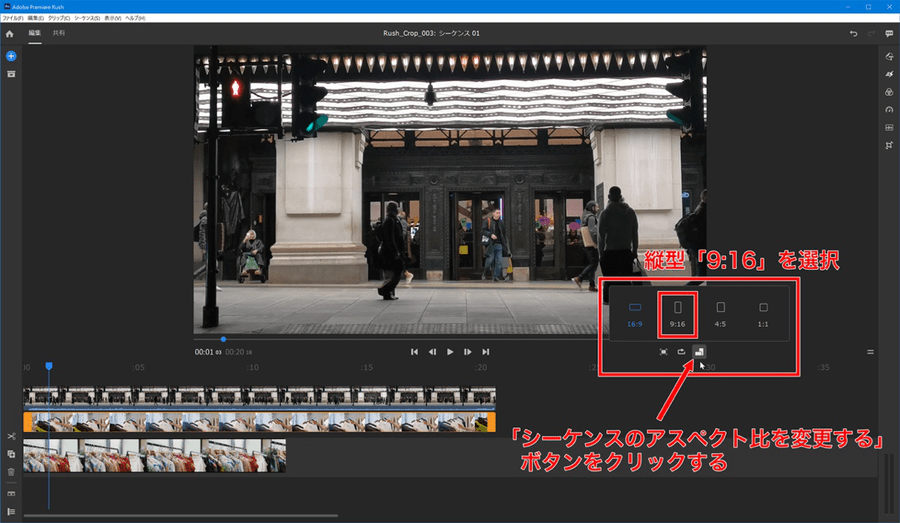
Task: Open the ファイル menu
Action: click(13, 18)
